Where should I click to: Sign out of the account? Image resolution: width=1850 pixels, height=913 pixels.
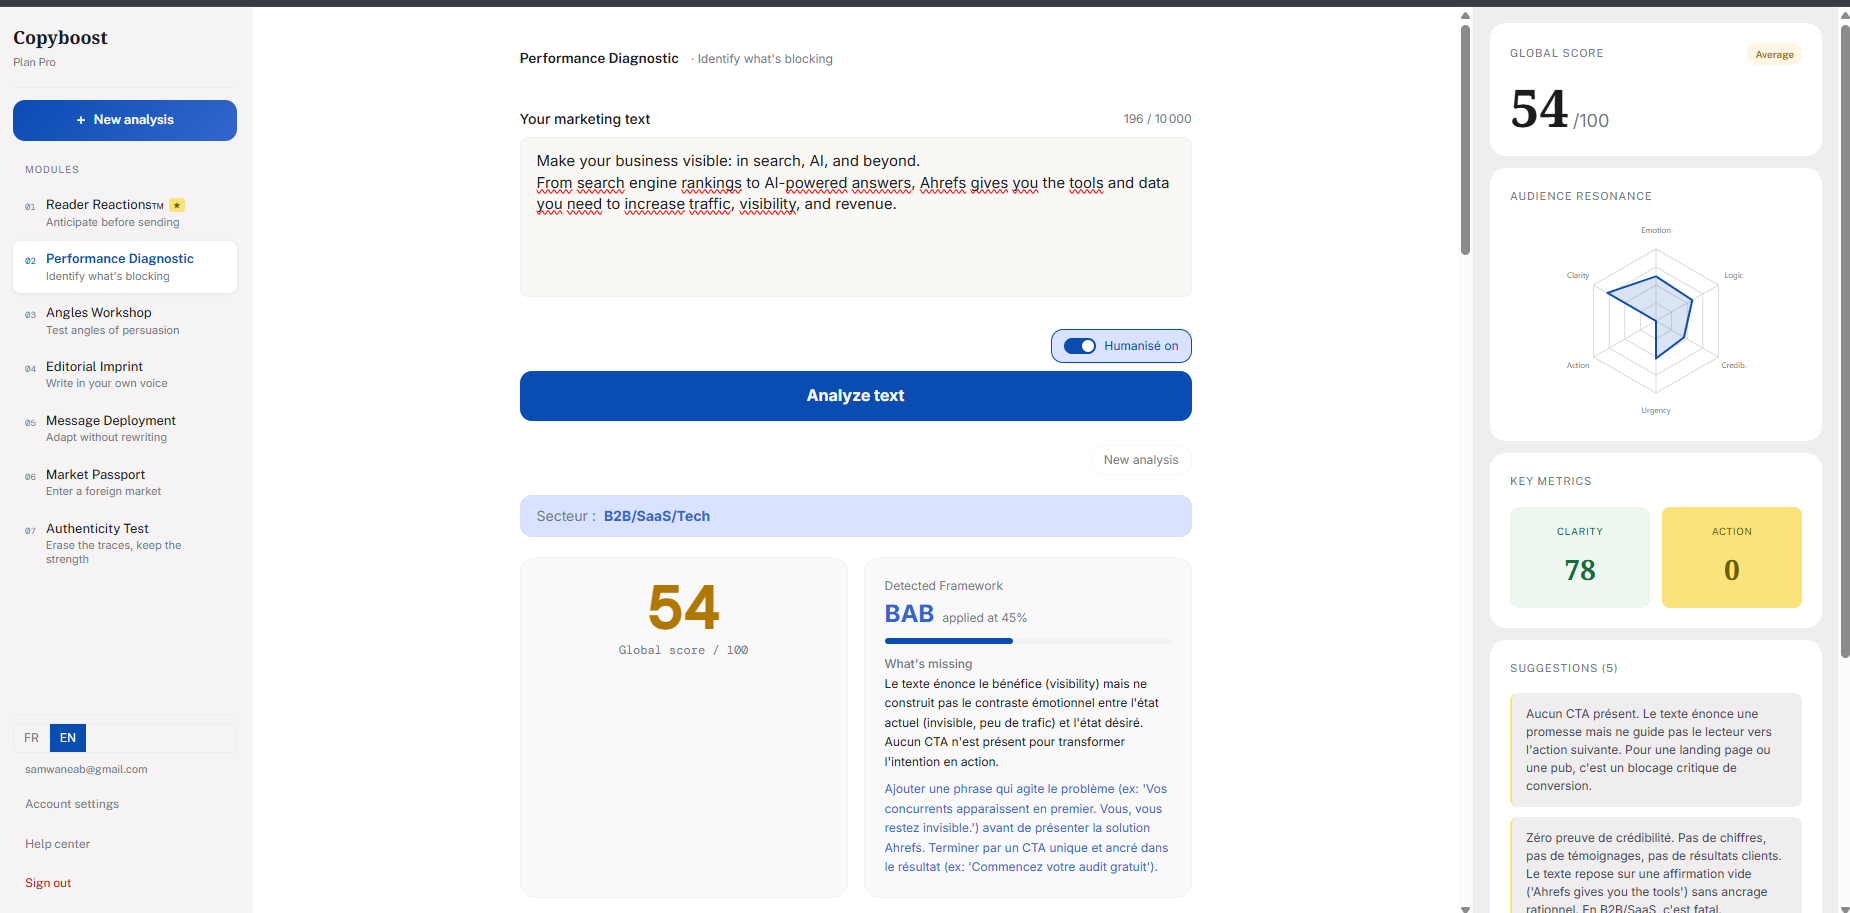click(48, 883)
